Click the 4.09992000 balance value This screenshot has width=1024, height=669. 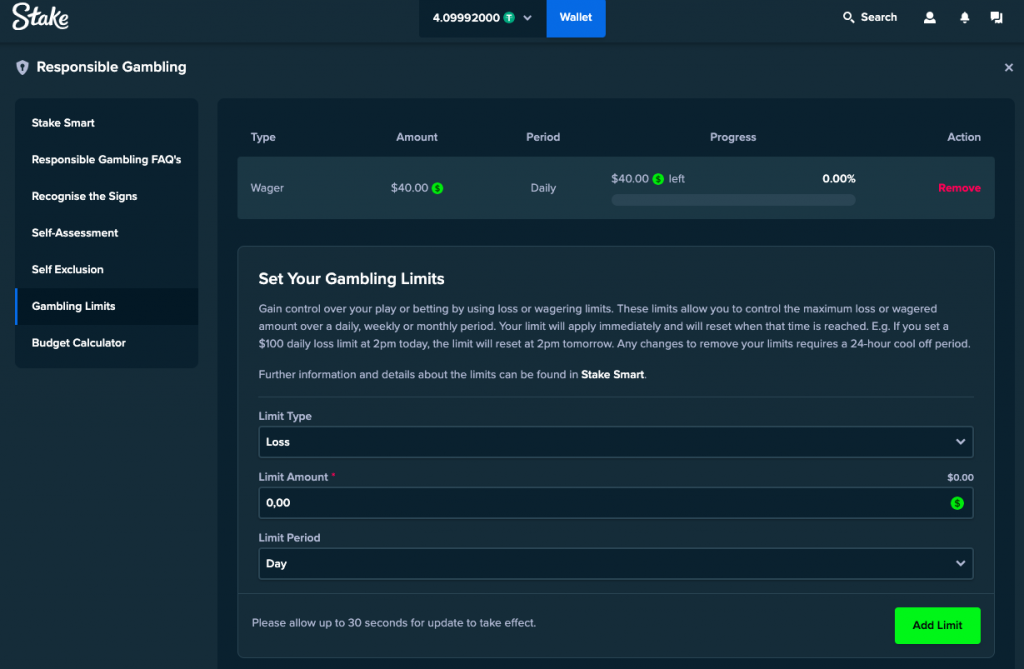466,18
